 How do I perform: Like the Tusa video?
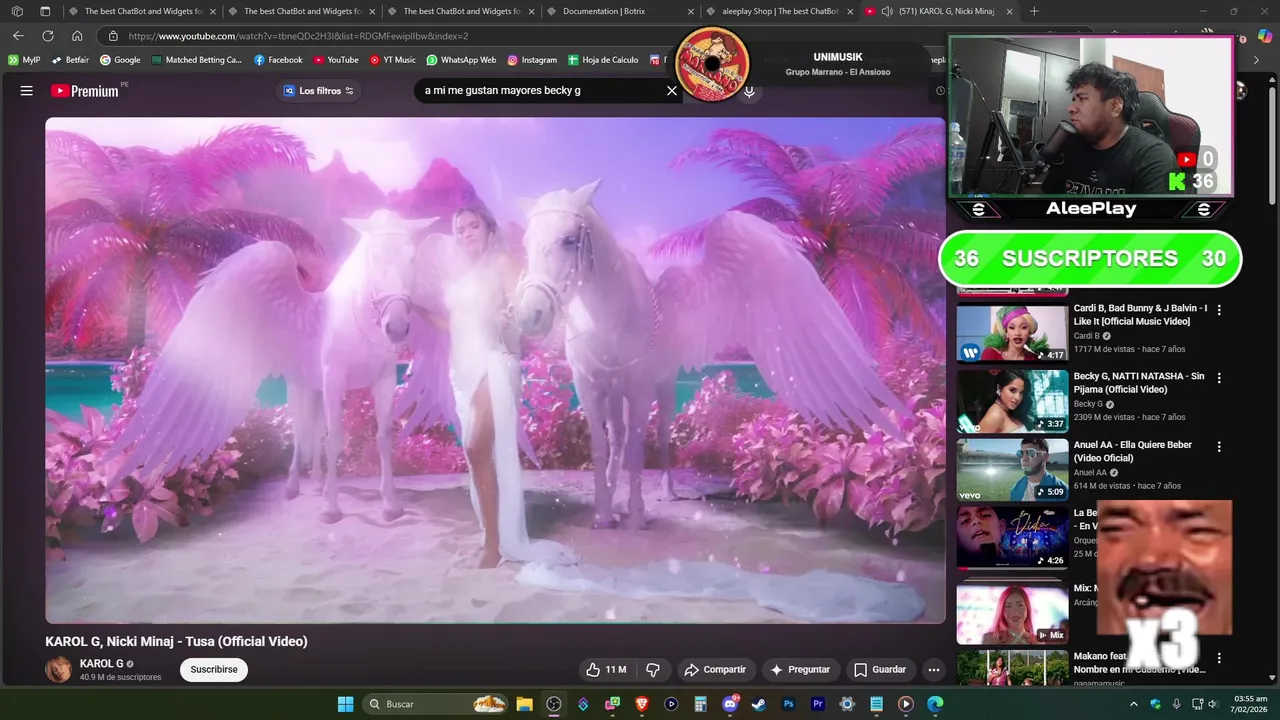[x=606, y=670]
